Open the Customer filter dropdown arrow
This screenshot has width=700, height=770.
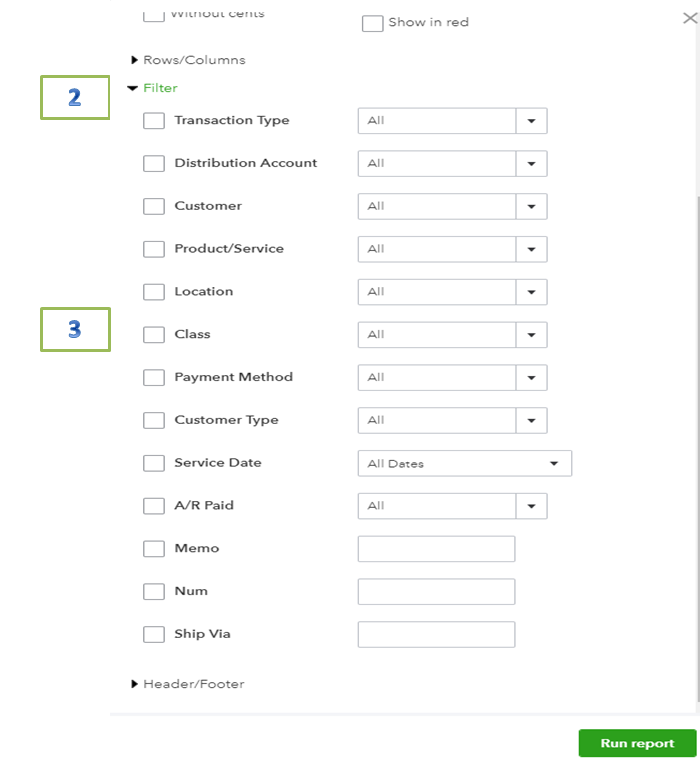[532, 206]
